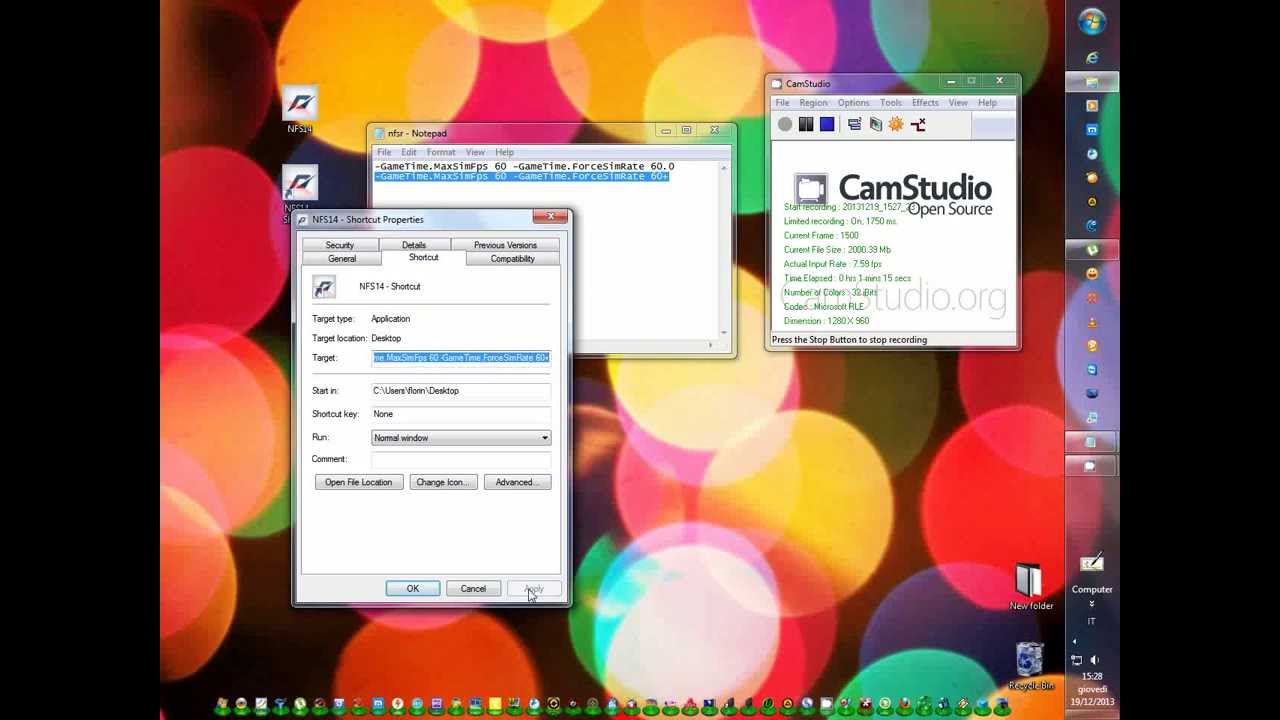Open Notepad Format menu

tap(441, 152)
